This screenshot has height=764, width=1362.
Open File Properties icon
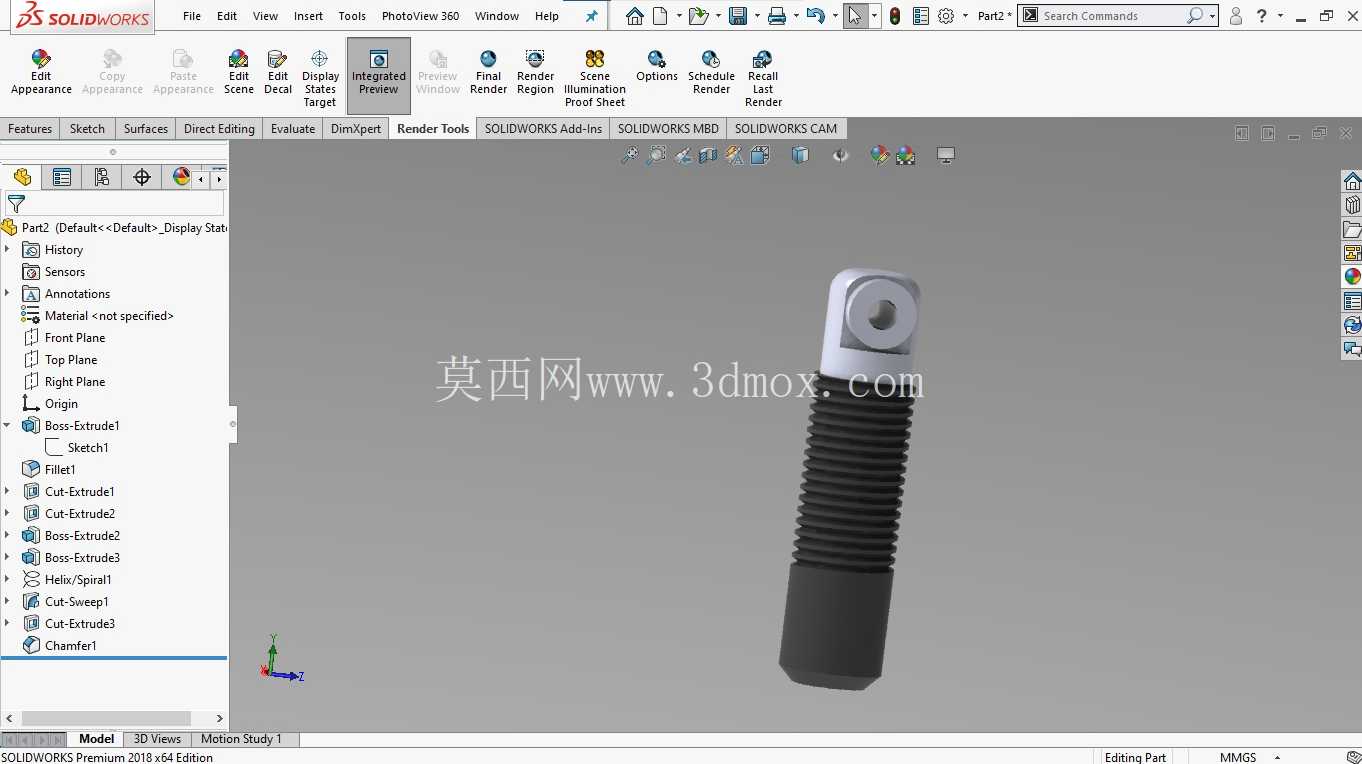coord(921,16)
